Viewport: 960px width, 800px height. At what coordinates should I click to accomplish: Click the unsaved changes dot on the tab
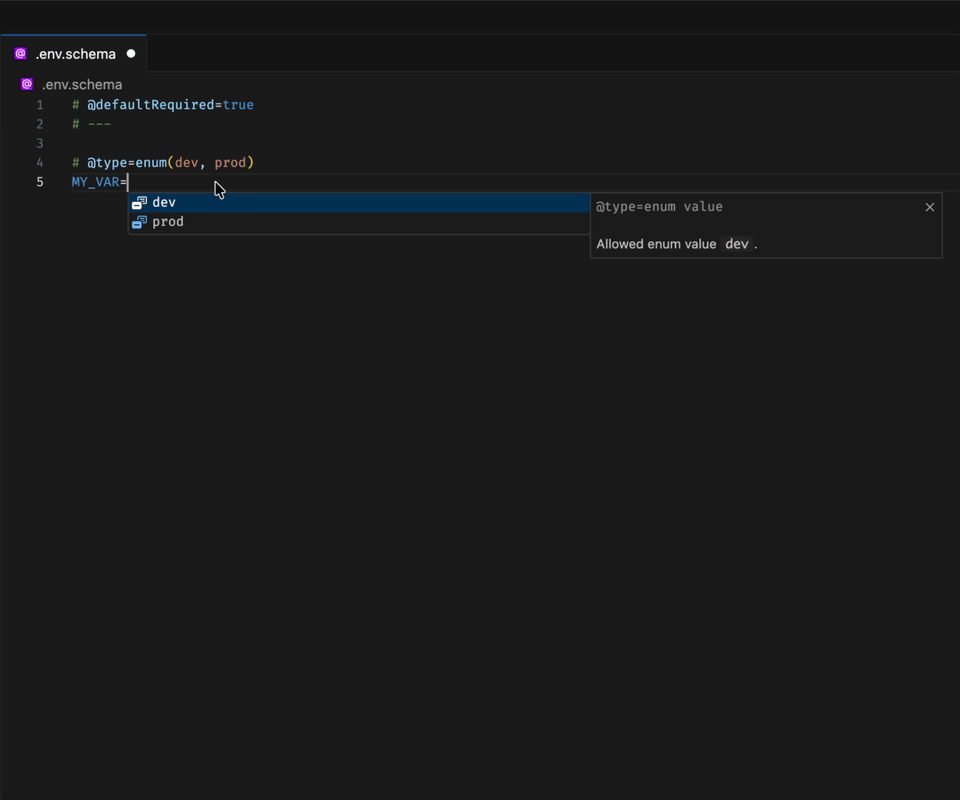(130, 54)
